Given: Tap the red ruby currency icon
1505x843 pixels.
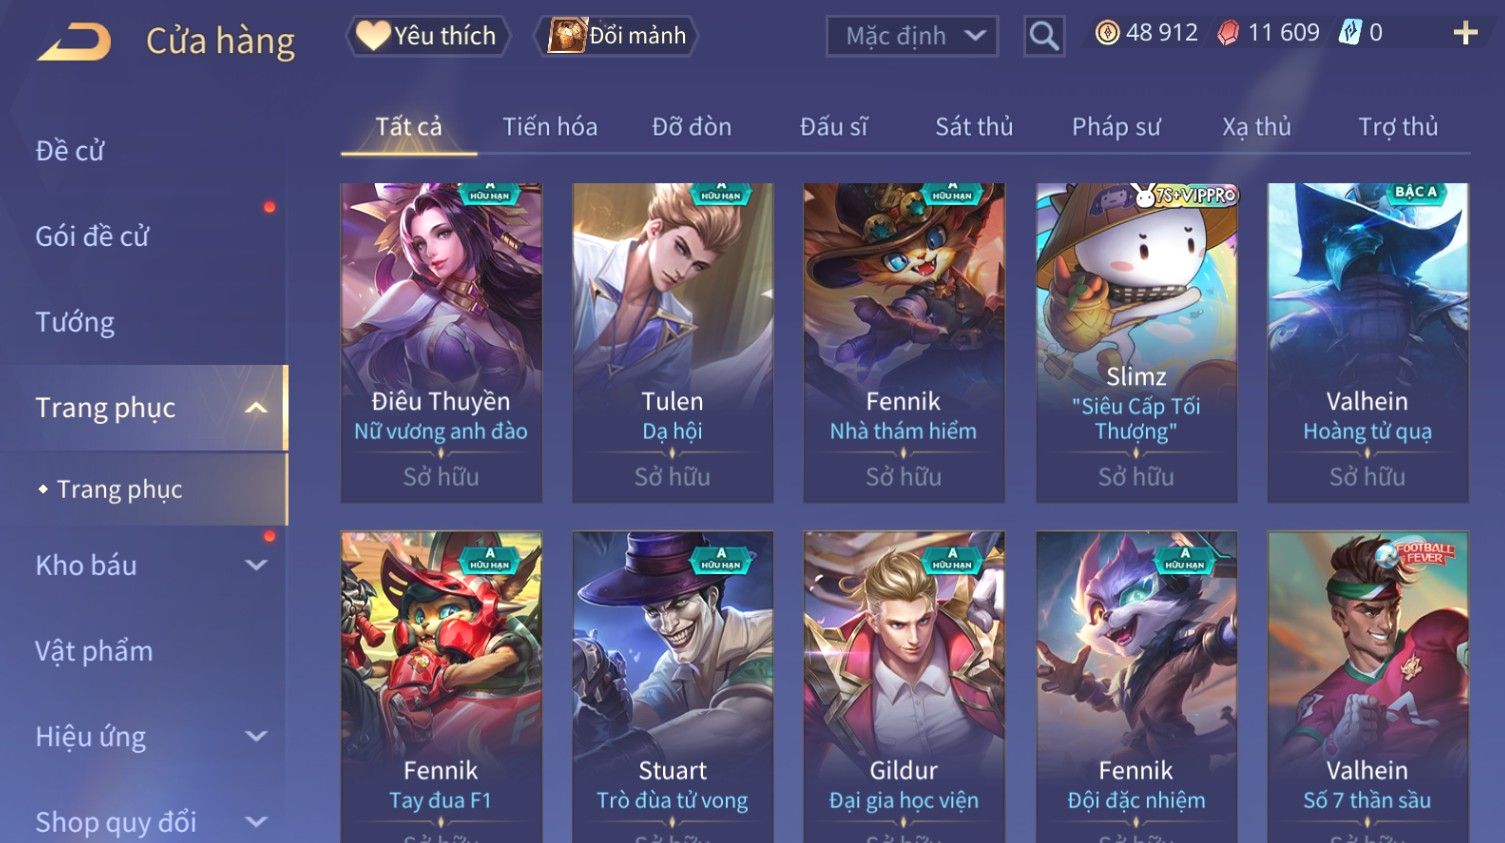Looking at the screenshot, I should coord(1228,33).
